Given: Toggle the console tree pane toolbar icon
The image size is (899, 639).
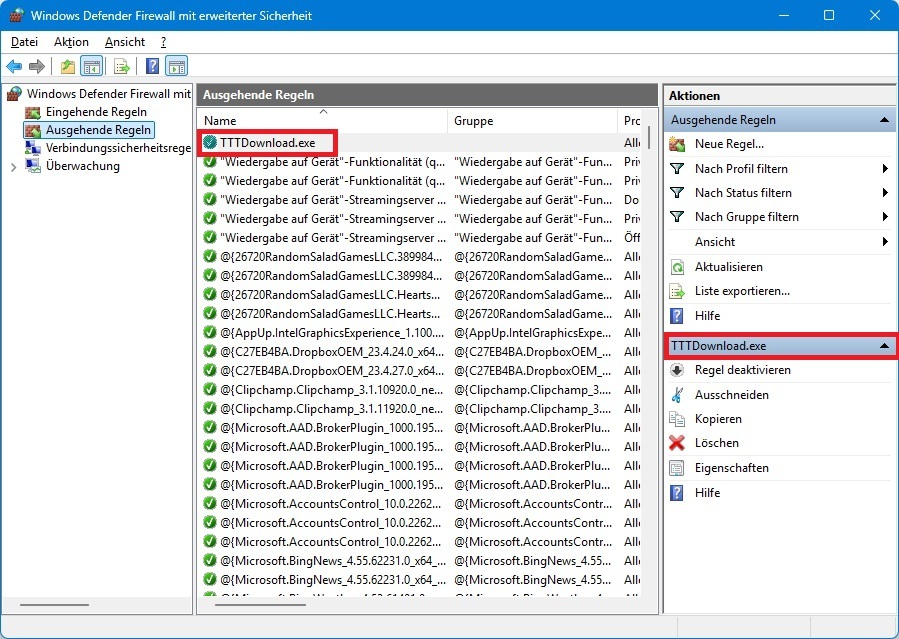Looking at the screenshot, I should [92, 66].
